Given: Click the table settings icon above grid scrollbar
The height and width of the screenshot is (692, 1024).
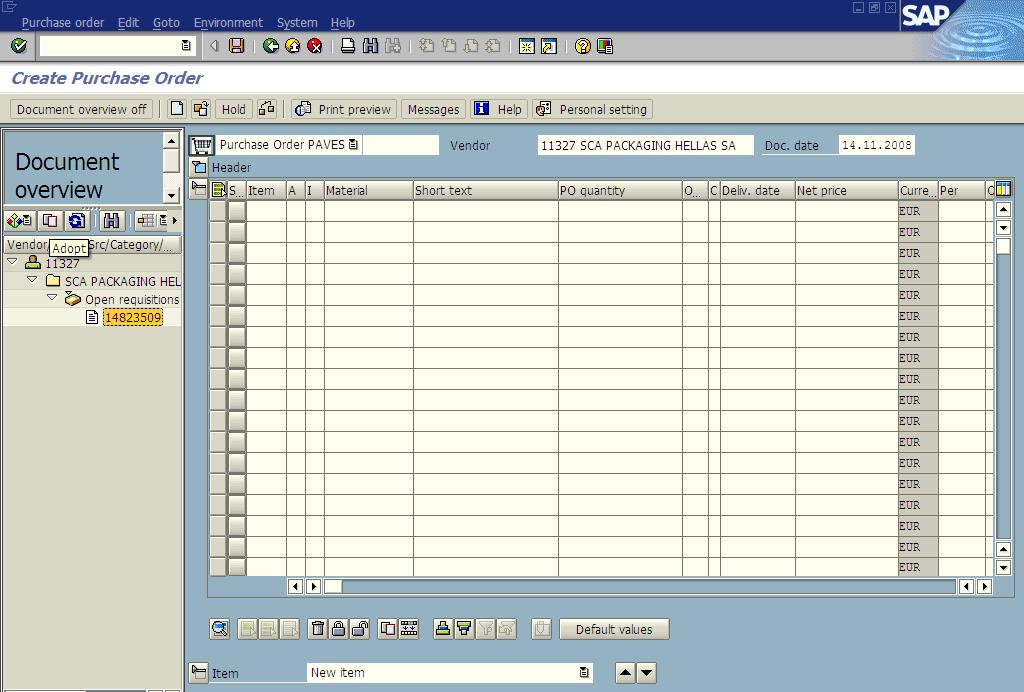Looking at the screenshot, I should pos(1003,189).
